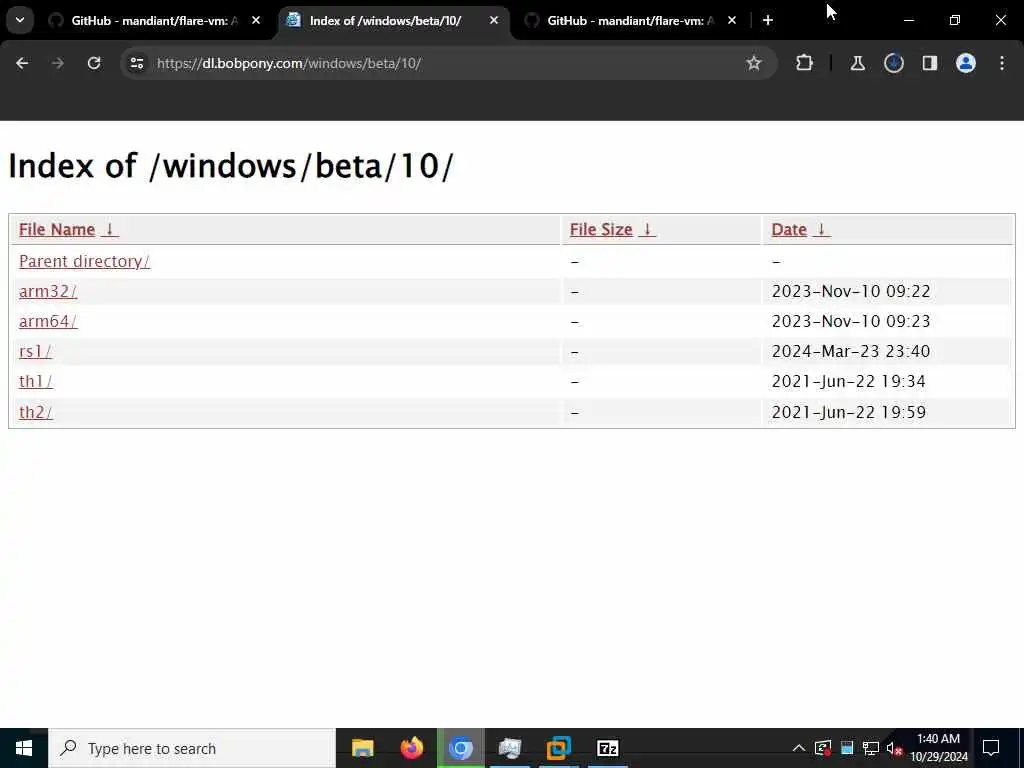Select the date 2023-Nov-10 09:23
Viewport: 1024px width, 768px height.
850,321
